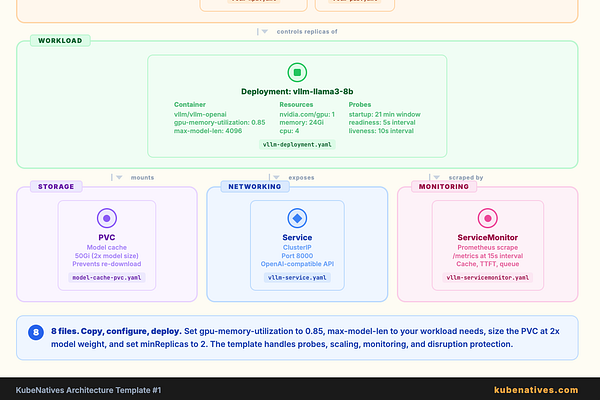Click the purple PVC circle icon
The height and width of the screenshot is (400, 600).
[107, 218]
